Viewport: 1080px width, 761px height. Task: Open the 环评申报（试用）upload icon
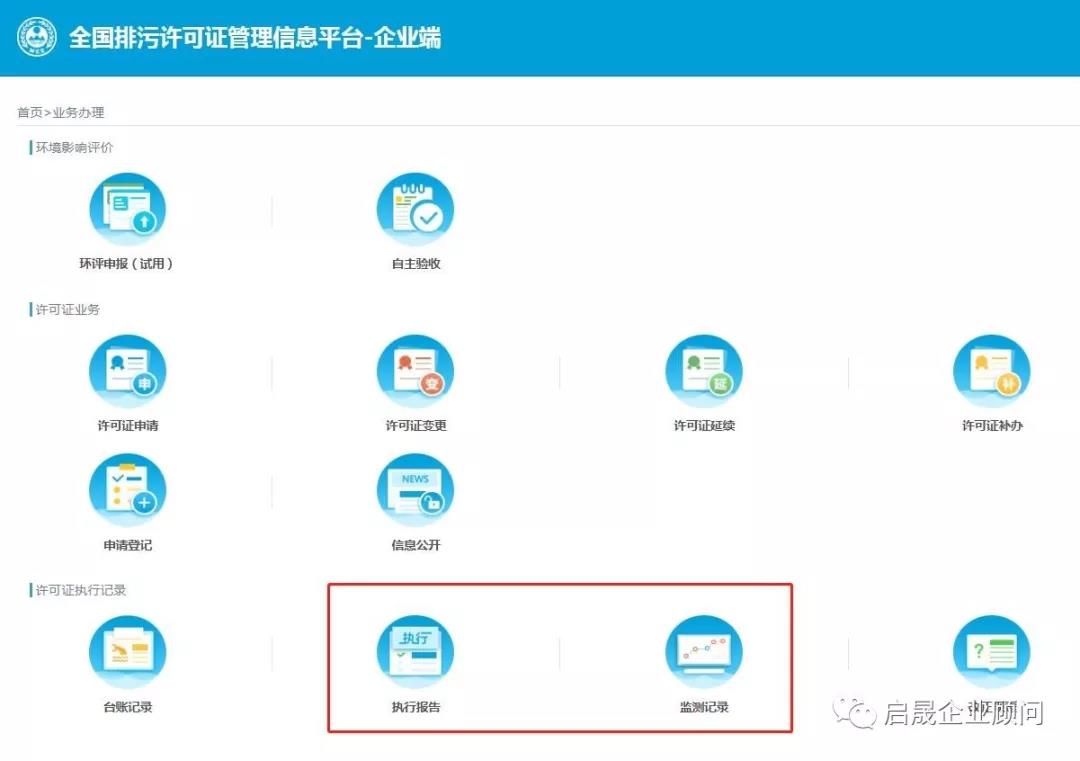pos(128,207)
